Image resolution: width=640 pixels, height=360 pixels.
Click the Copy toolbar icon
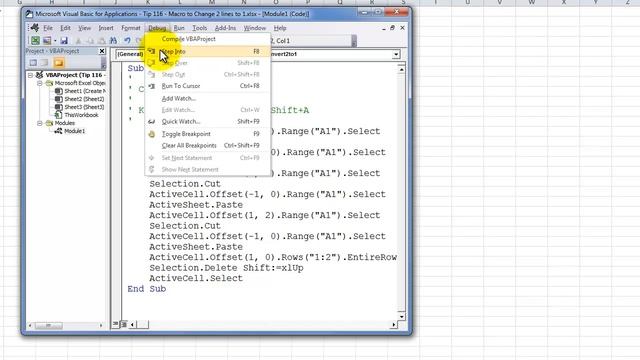90,41
